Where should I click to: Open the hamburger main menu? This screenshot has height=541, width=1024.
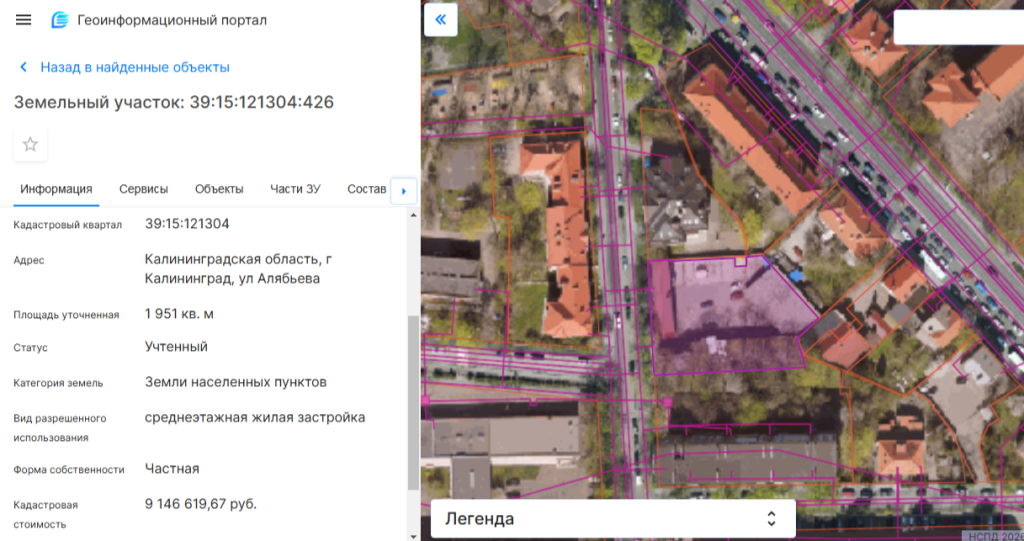point(24,20)
